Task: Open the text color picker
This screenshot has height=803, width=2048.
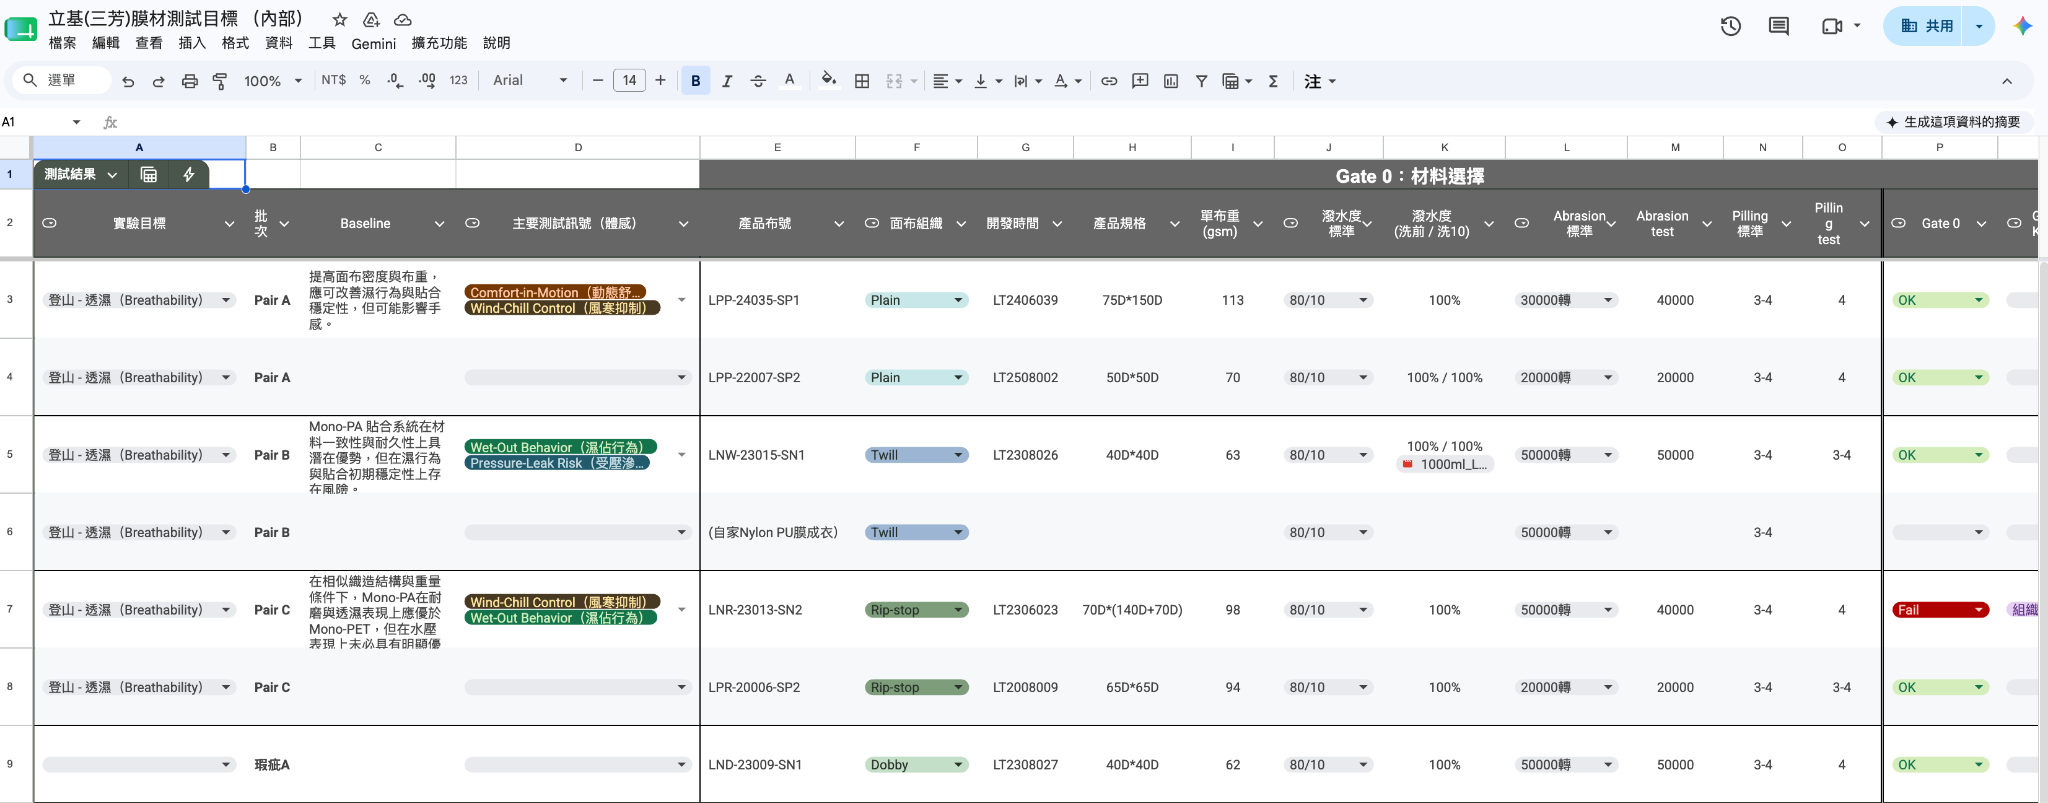Action: click(790, 81)
